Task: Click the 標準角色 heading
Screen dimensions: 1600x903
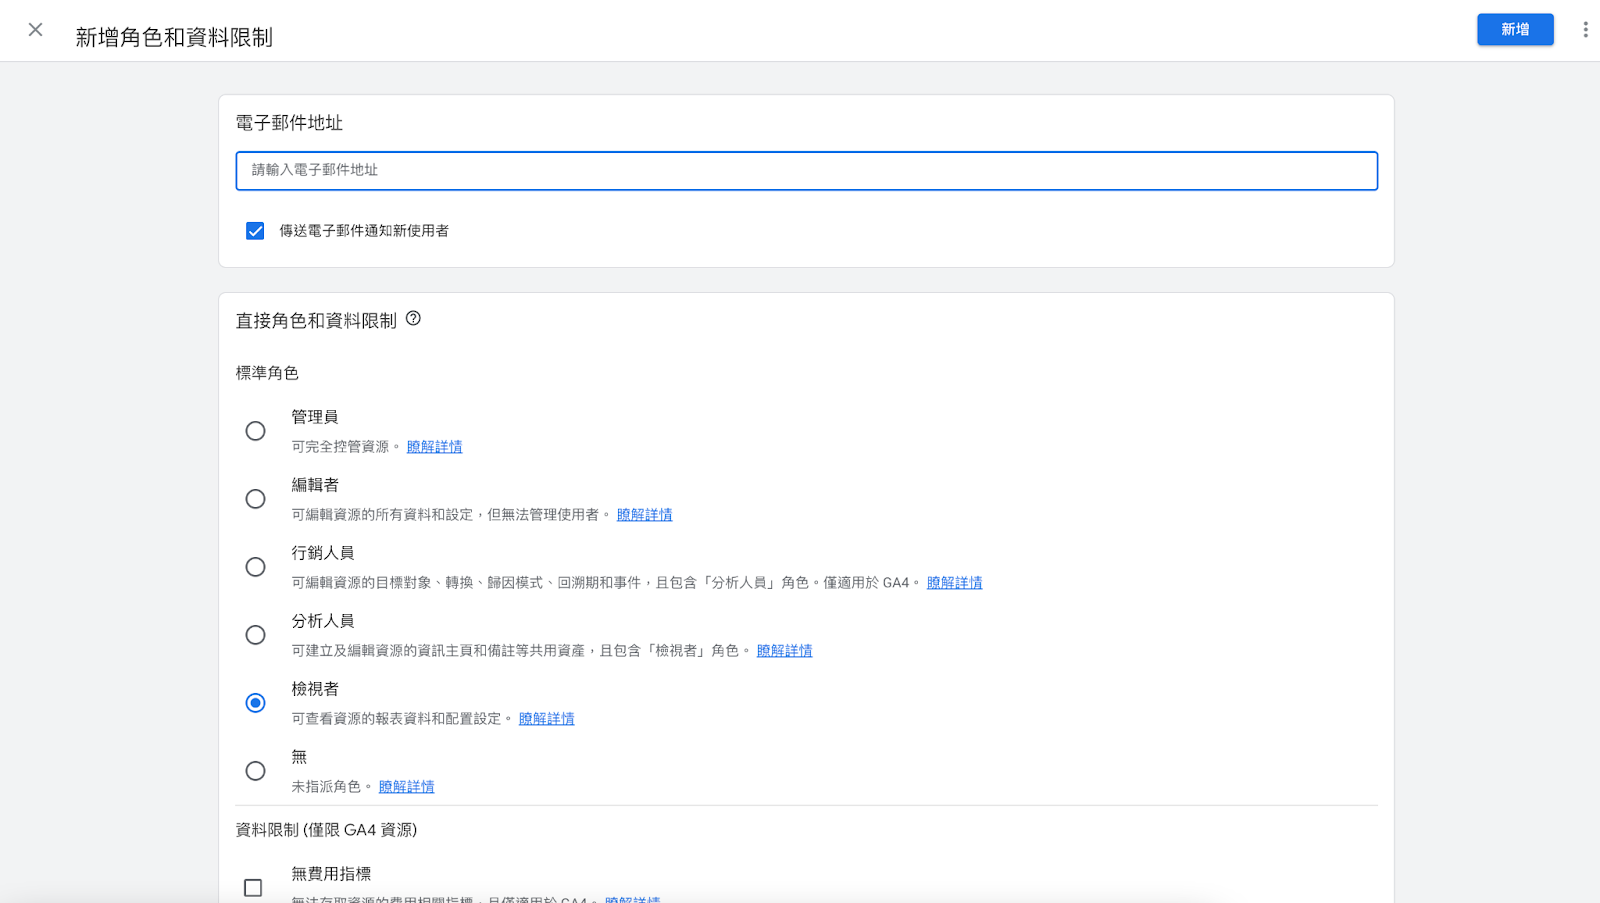Action: click(x=267, y=373)
